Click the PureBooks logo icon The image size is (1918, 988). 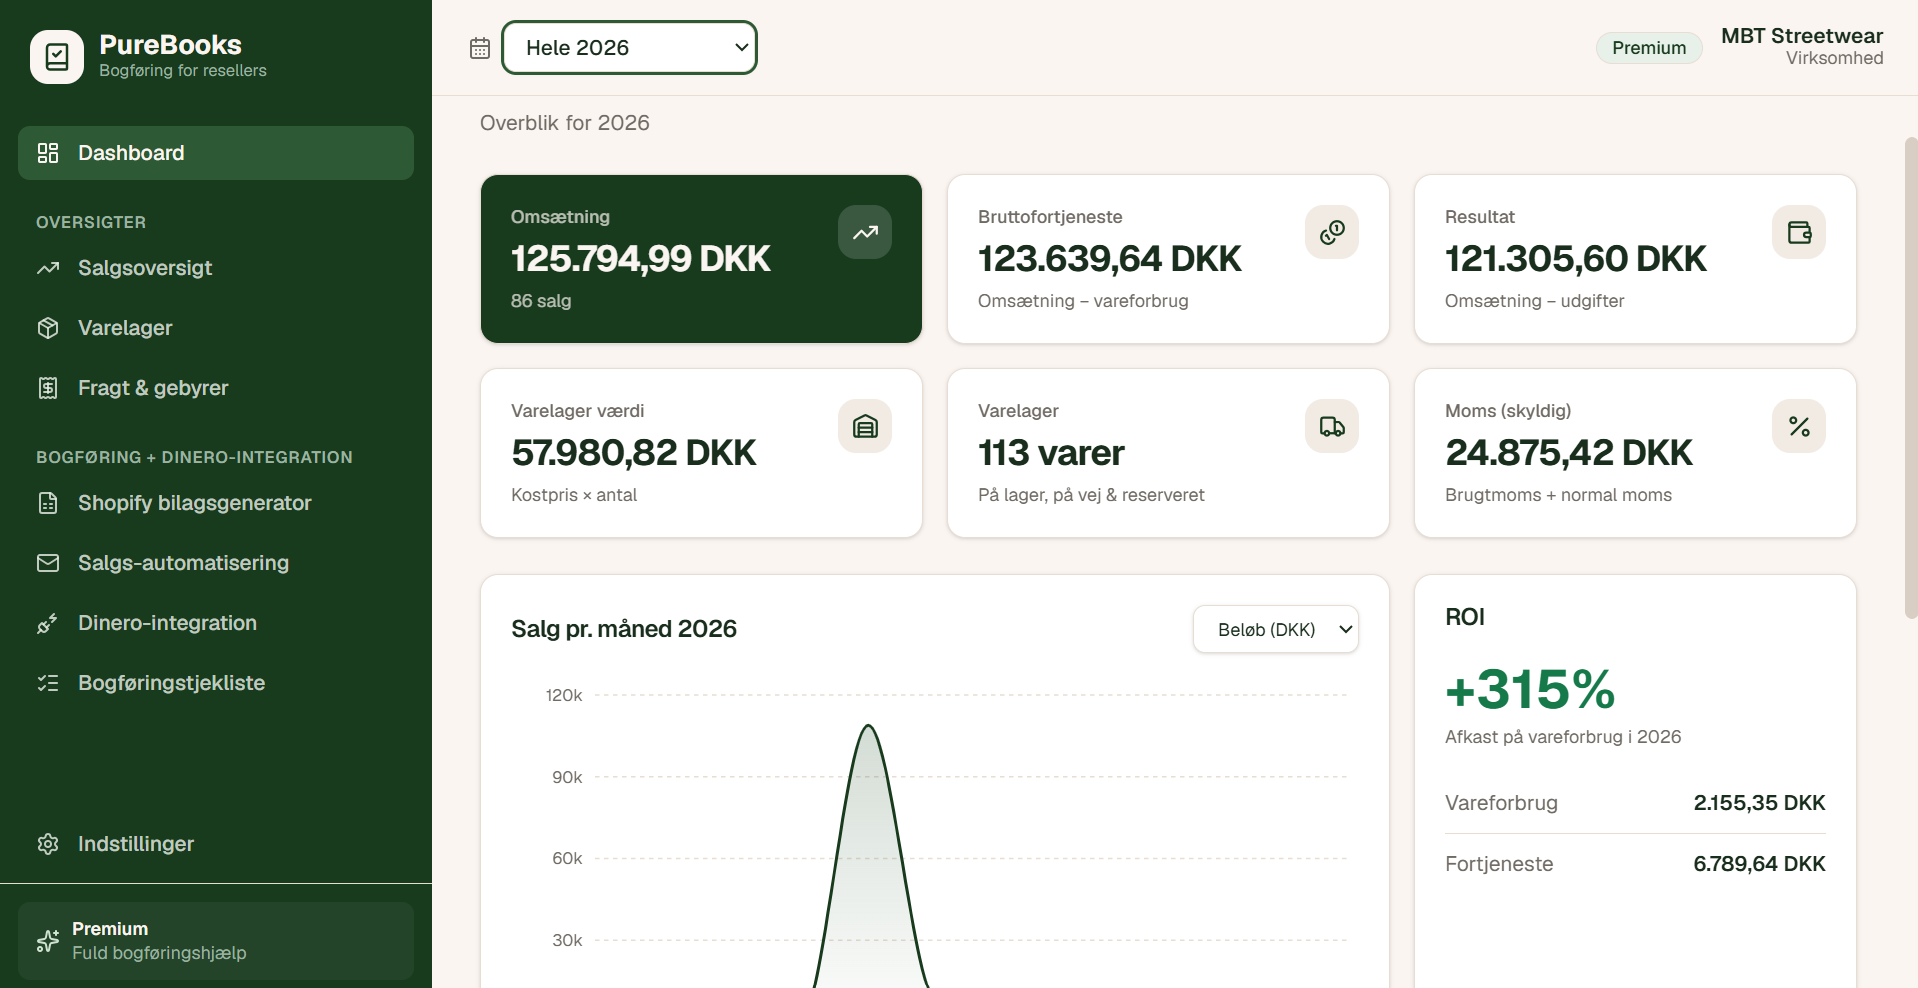[57, 57]
